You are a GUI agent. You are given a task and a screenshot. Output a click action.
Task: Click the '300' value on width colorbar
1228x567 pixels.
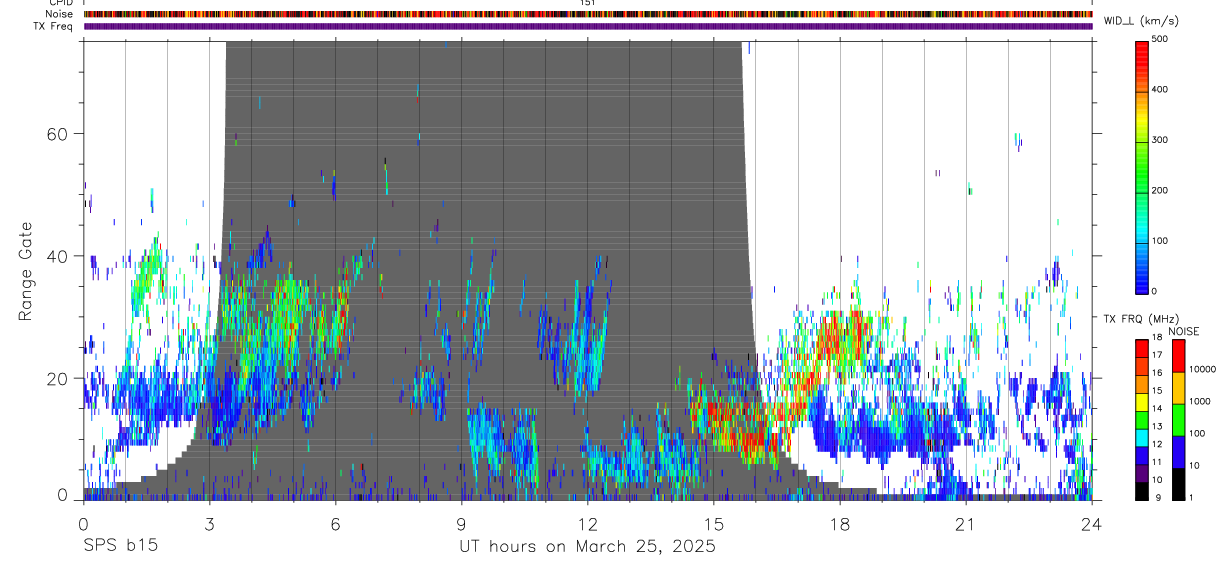(1161, 140)
